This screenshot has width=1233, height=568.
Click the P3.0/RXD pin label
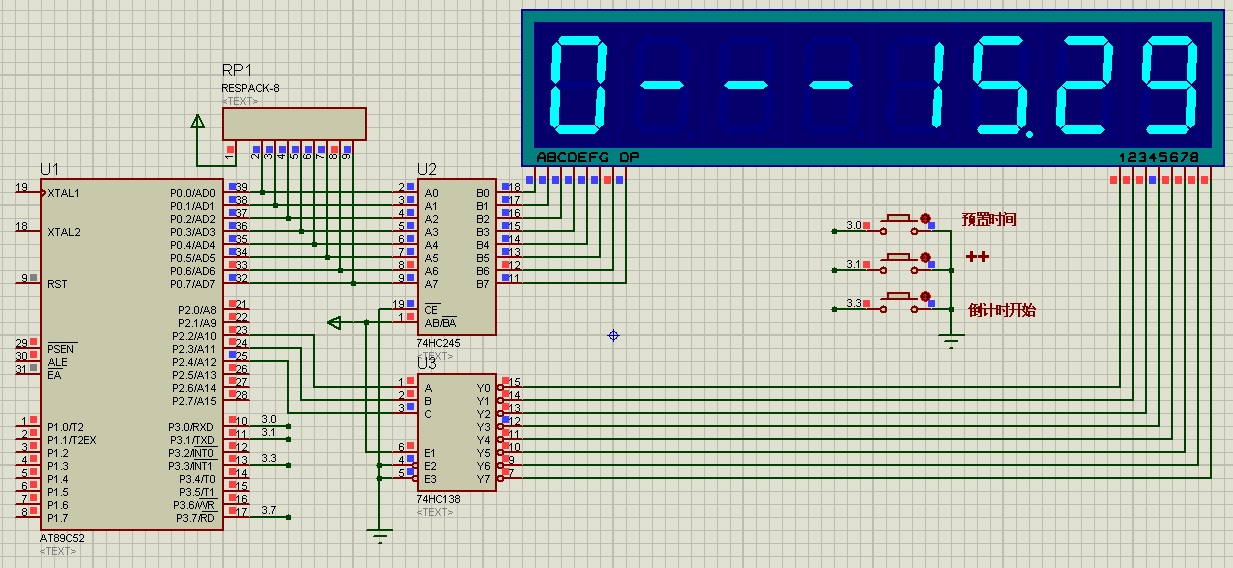[x=192, y=427]
